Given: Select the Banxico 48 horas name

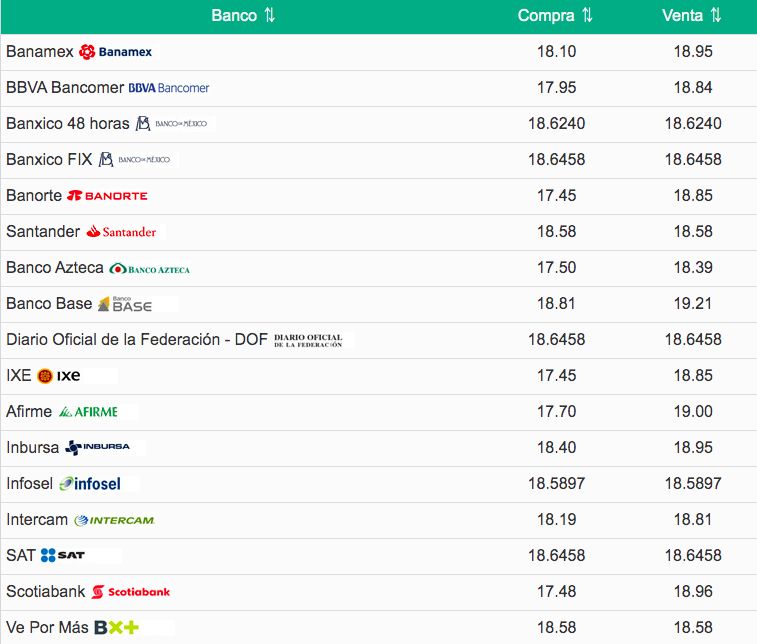Looking at the screenshot, I should [68, 124].
